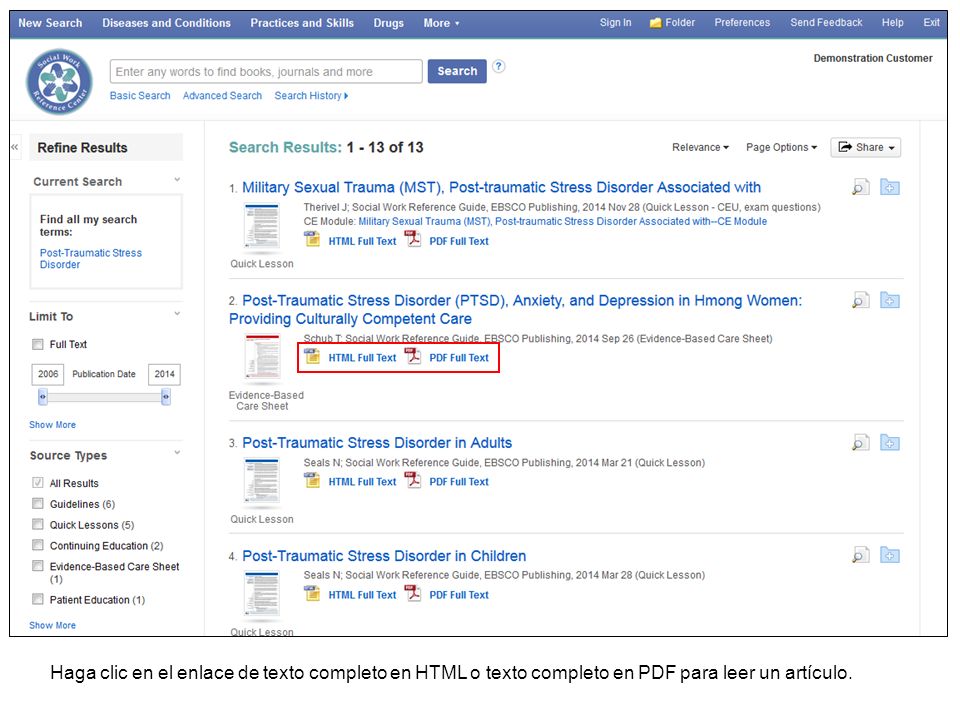Open the Military Sexual Trauma CE Module link

coord(562,221)
